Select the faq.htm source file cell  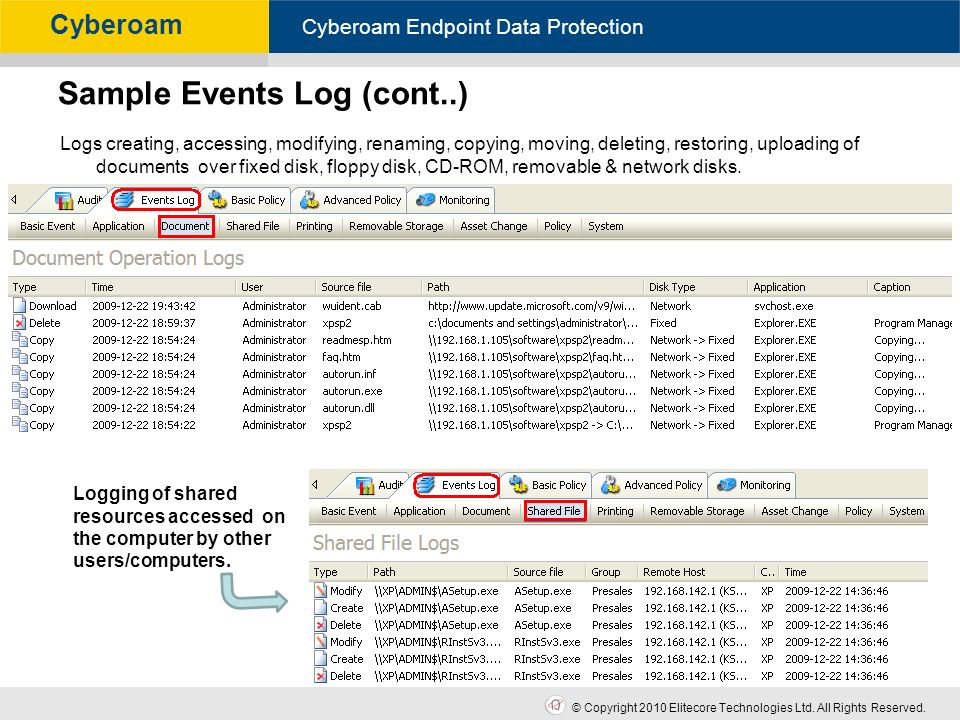[341, 357]
